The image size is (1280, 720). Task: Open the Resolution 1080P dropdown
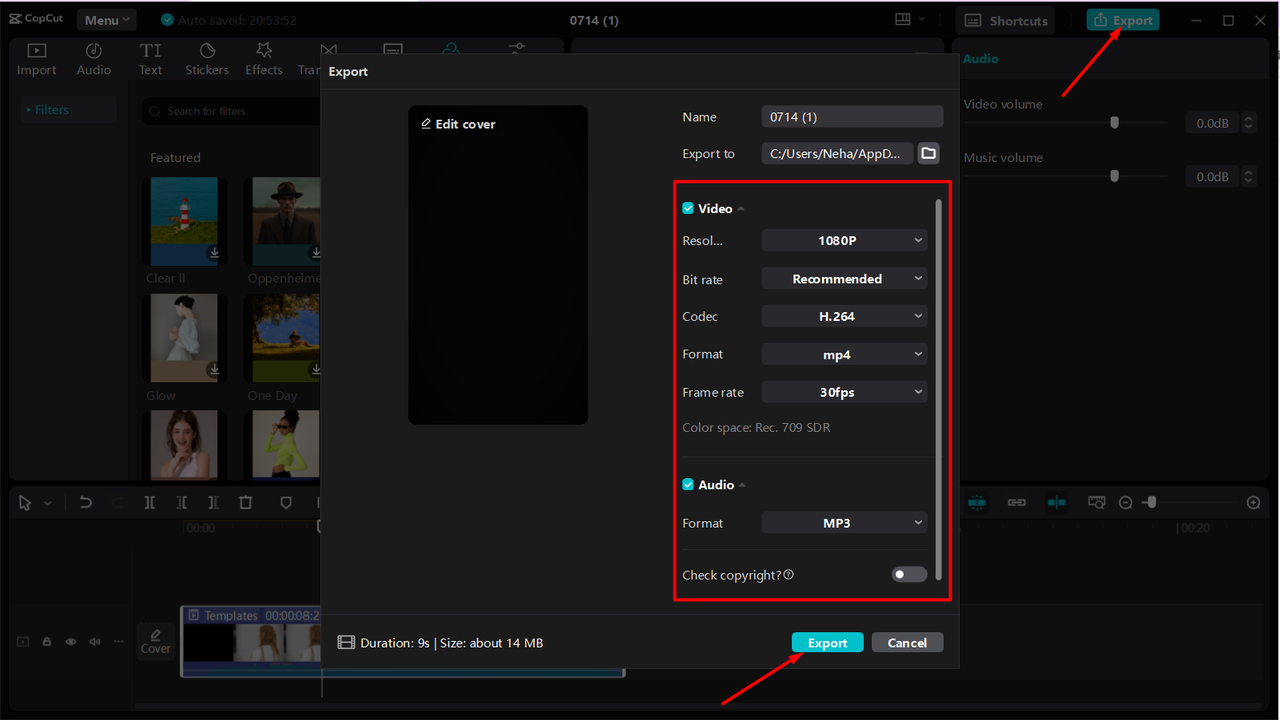click(x=844, y=240)
